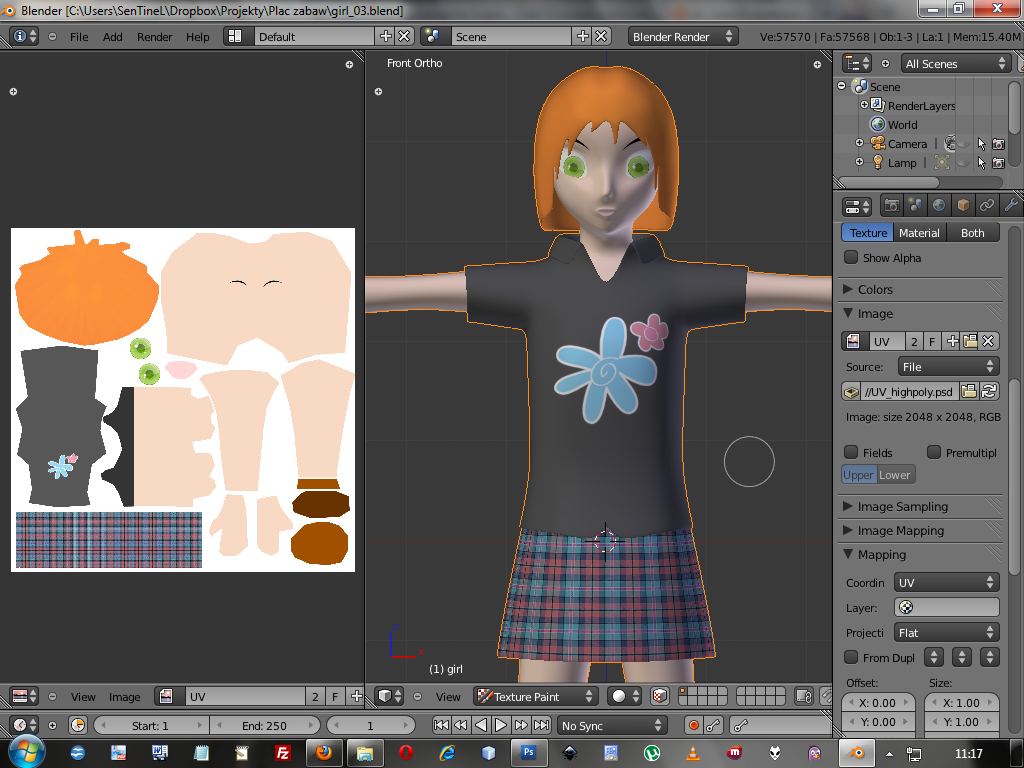Expand the Image Sampling panel
1024x768 pixels.
(x=901, y=506)
